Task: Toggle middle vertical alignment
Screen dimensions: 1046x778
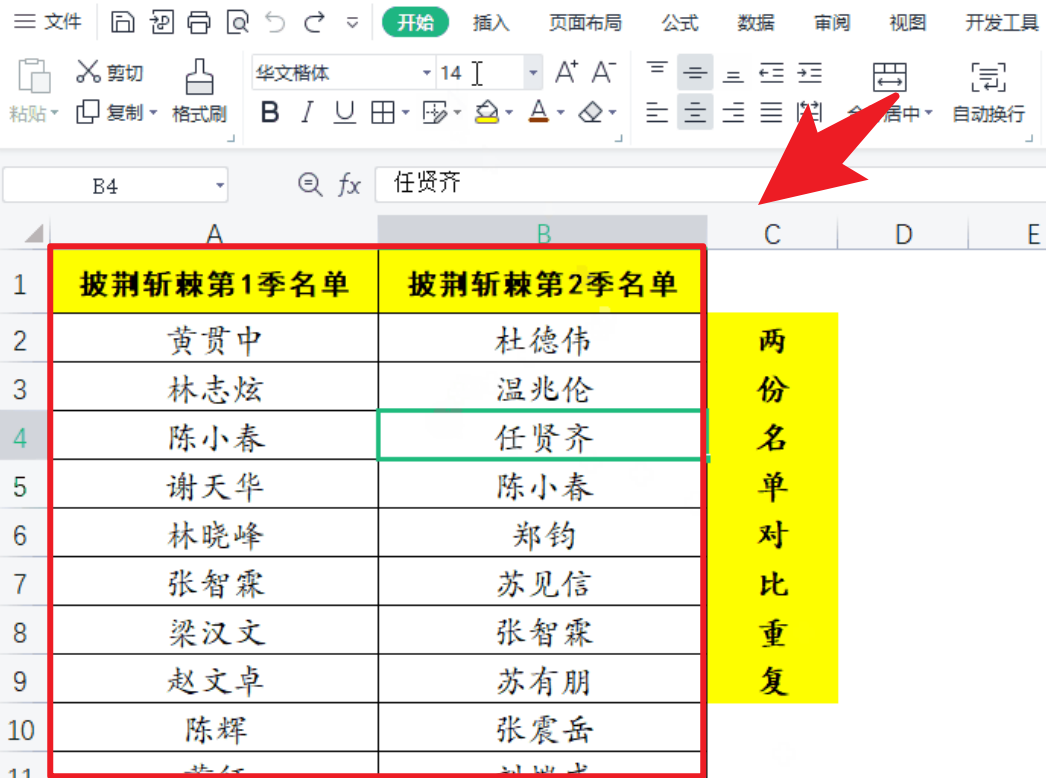Action: pos(695,71)
